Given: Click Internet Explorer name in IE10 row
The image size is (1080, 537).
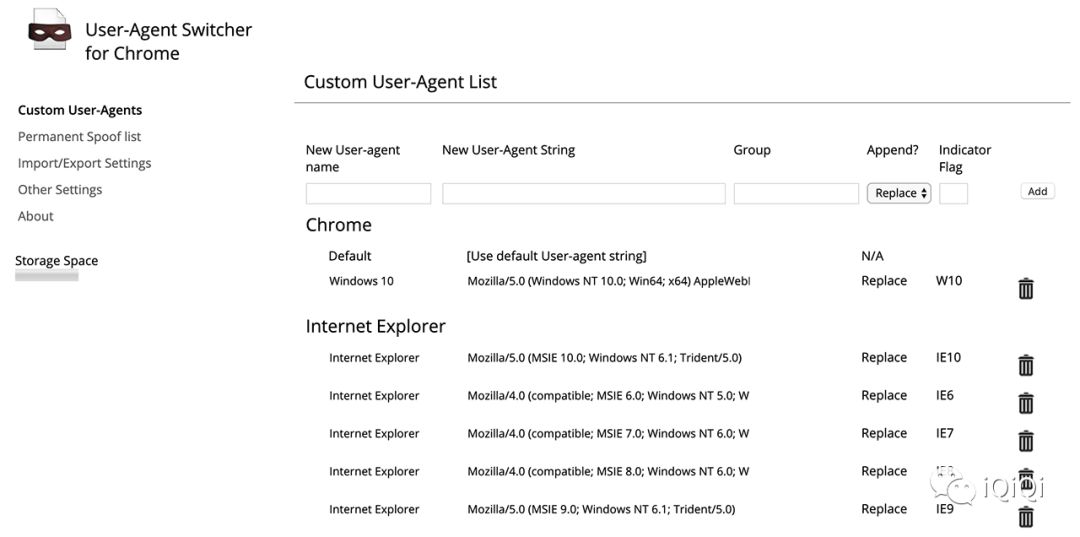Looking at the screenshot, I should [x=374, y=357].
